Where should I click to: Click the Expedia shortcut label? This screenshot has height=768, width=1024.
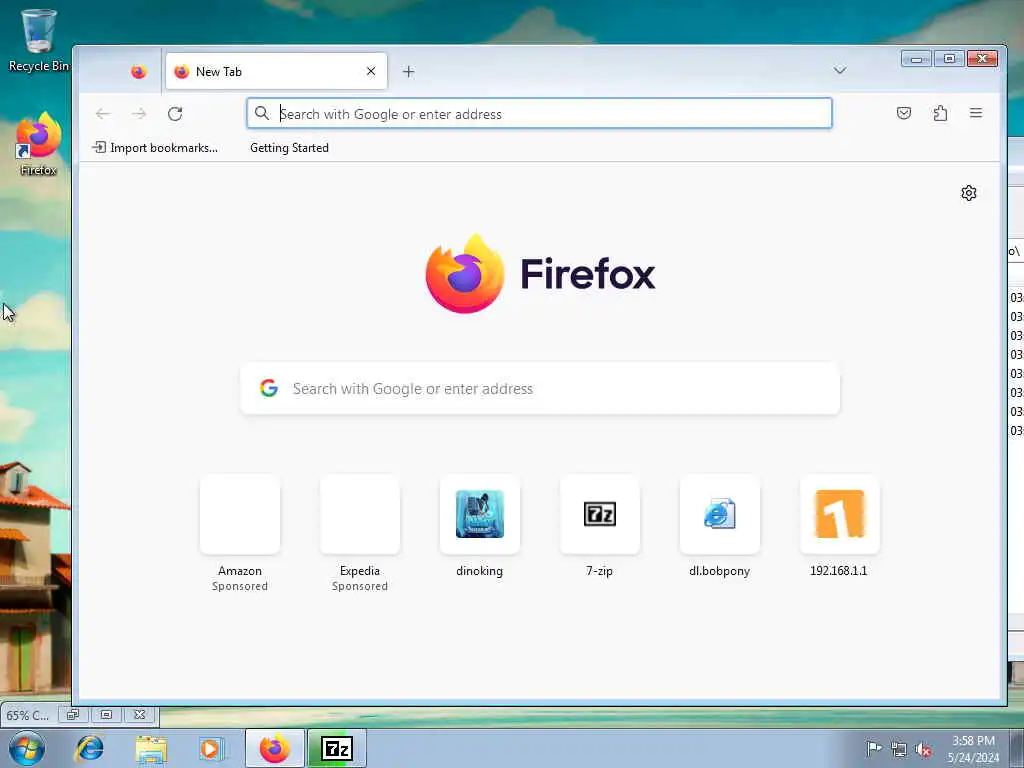[360, 571]
